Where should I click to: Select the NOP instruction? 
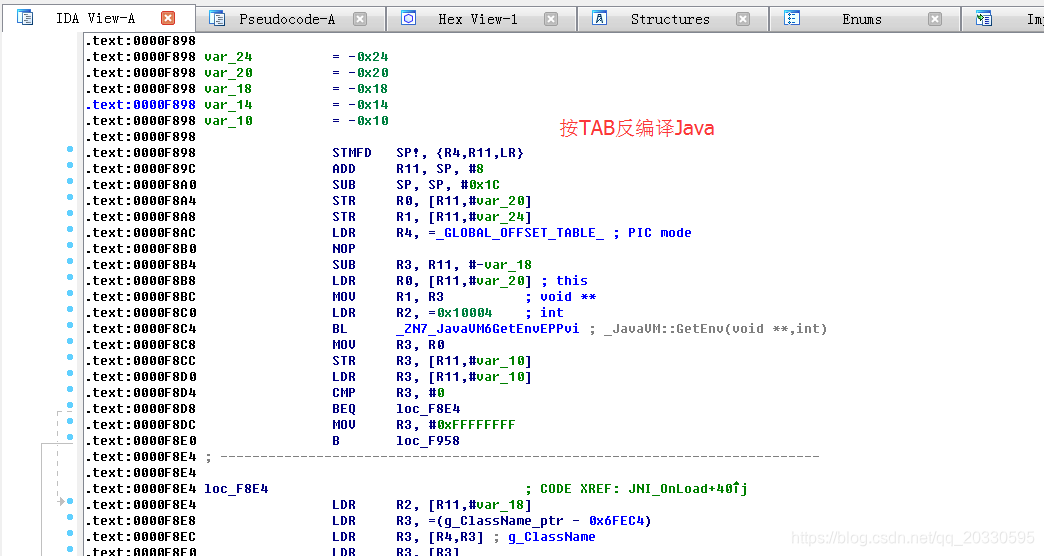344,249
